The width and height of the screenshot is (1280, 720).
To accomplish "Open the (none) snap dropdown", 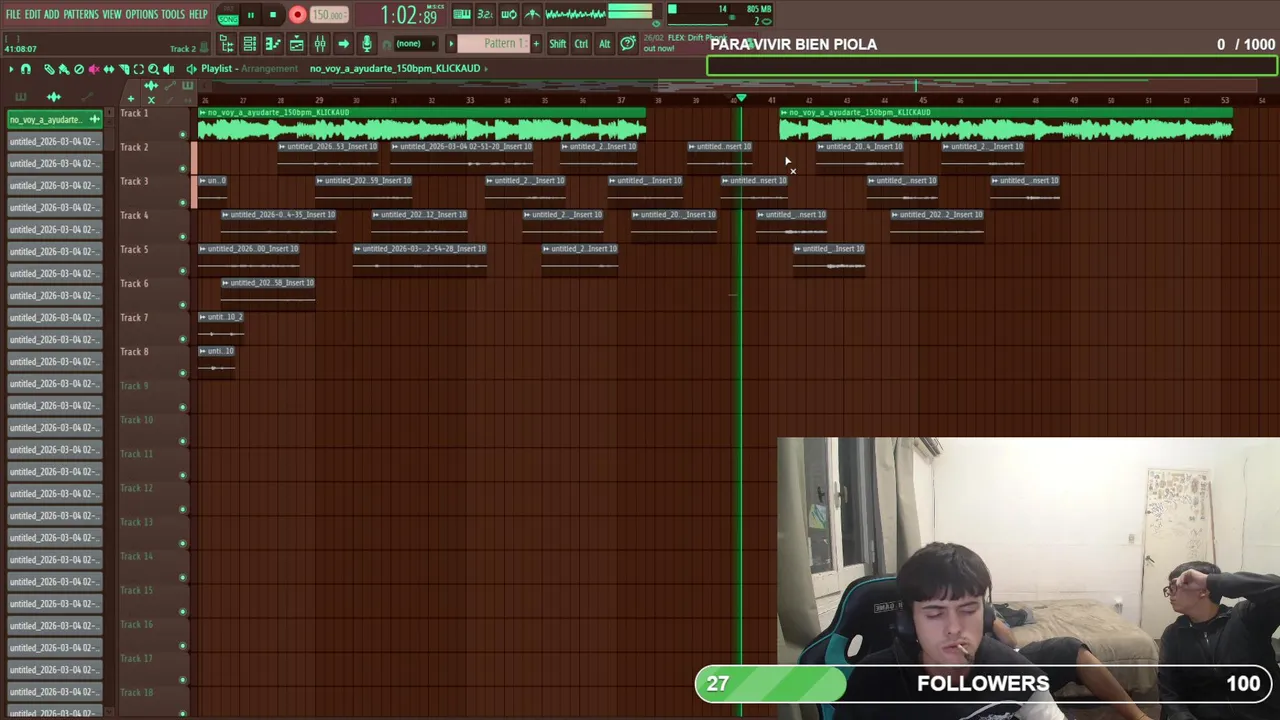I will 416,44.
